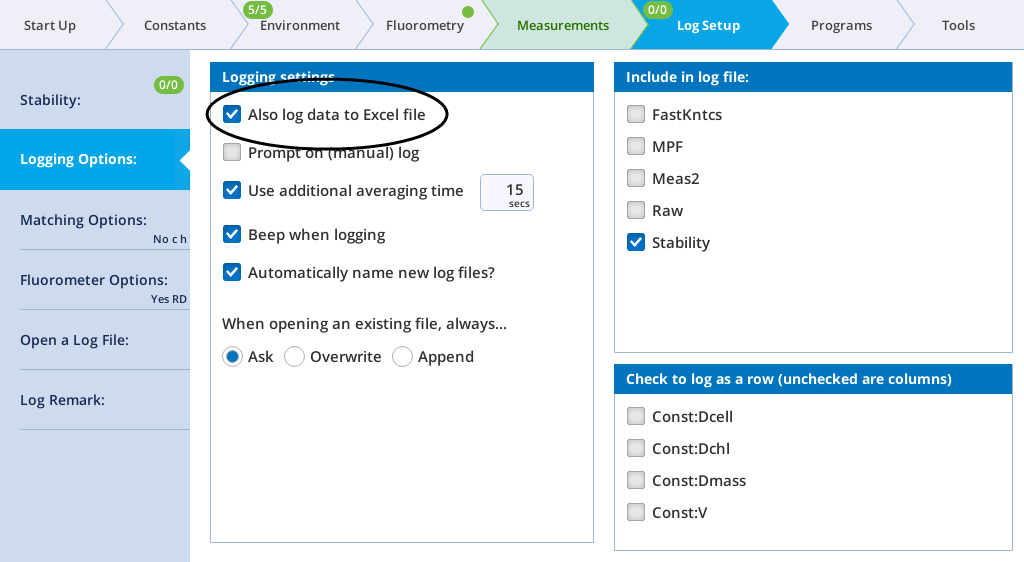This screenshot has width=1024, height=562.
Task: Uncheck Stability in log file list
Action: tap(635, 242)
